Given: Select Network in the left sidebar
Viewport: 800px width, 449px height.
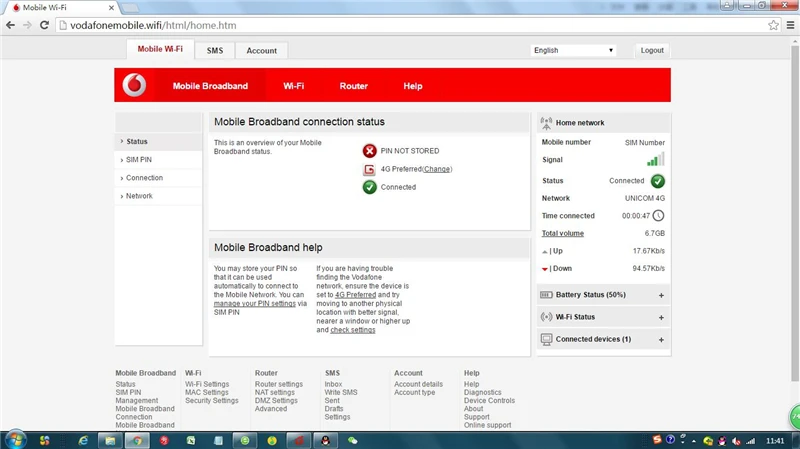Looking at the screenshot, I should tap(159, 196).
